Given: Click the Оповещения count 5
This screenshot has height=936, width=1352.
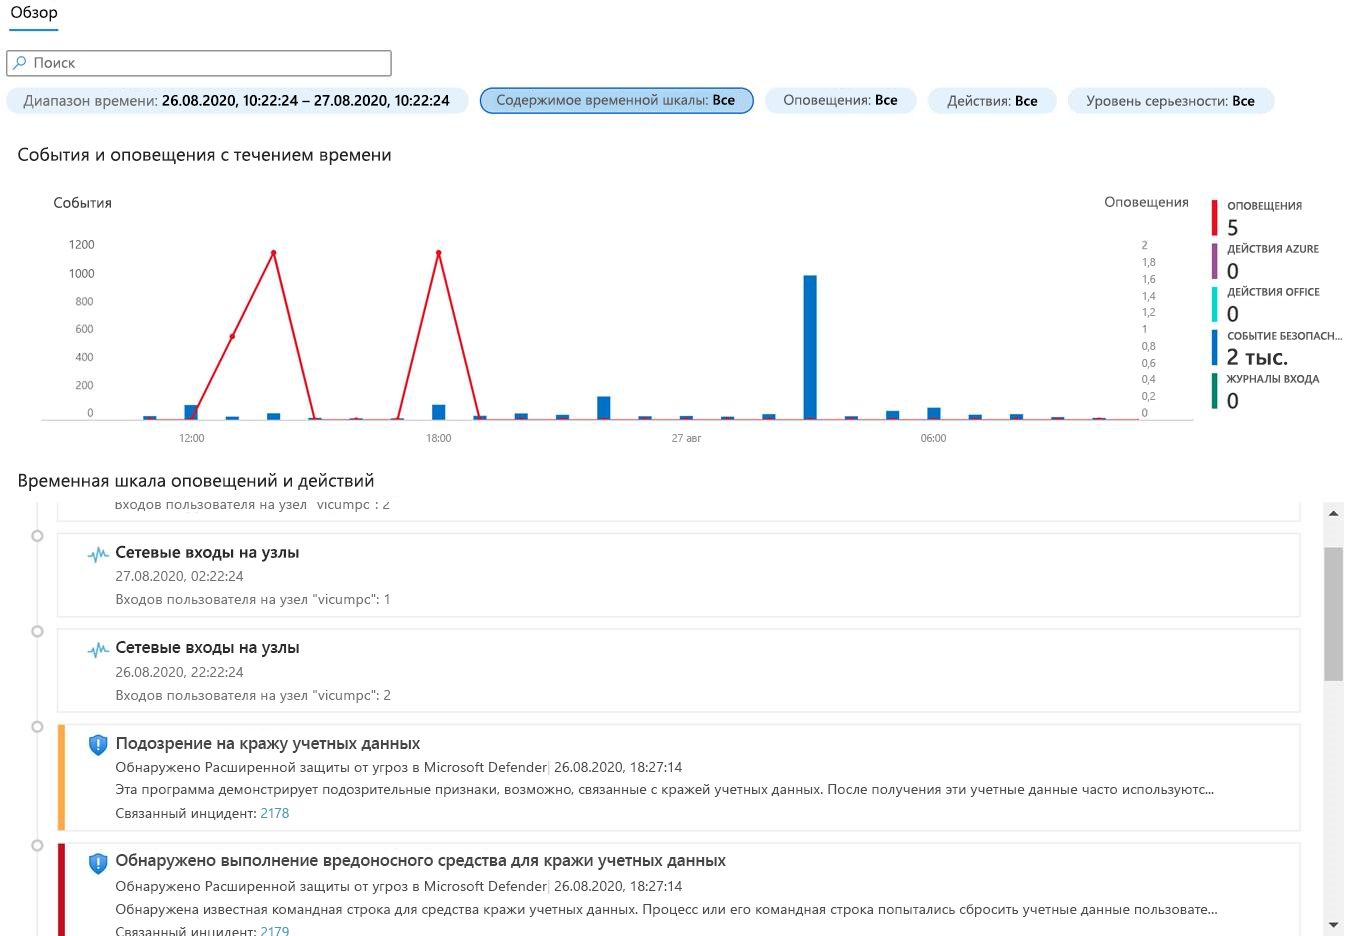Looking at the screenshot, I should coord(1233,228).
